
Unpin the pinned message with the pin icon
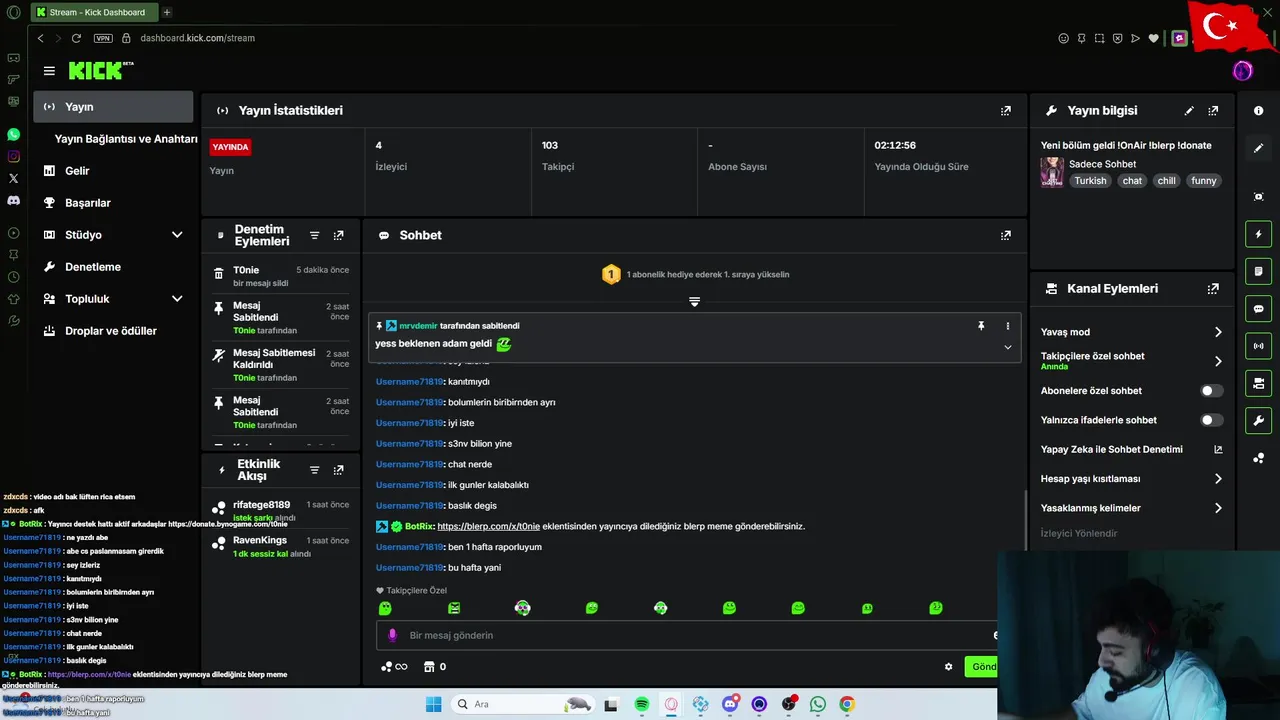pyautogui.click(x=981, y=326)
